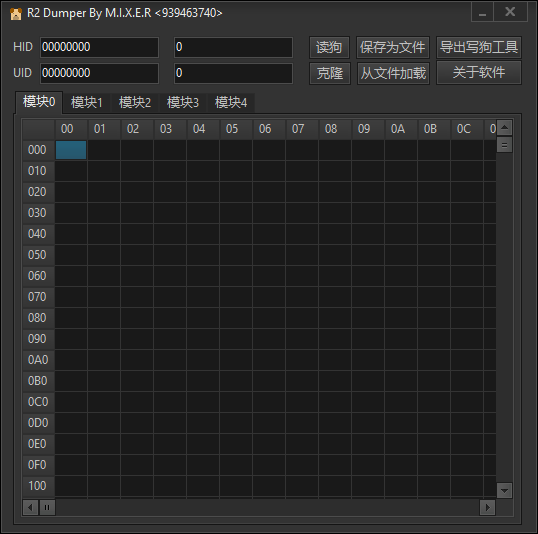Click the 从文件加载 button

click(393, 73)
